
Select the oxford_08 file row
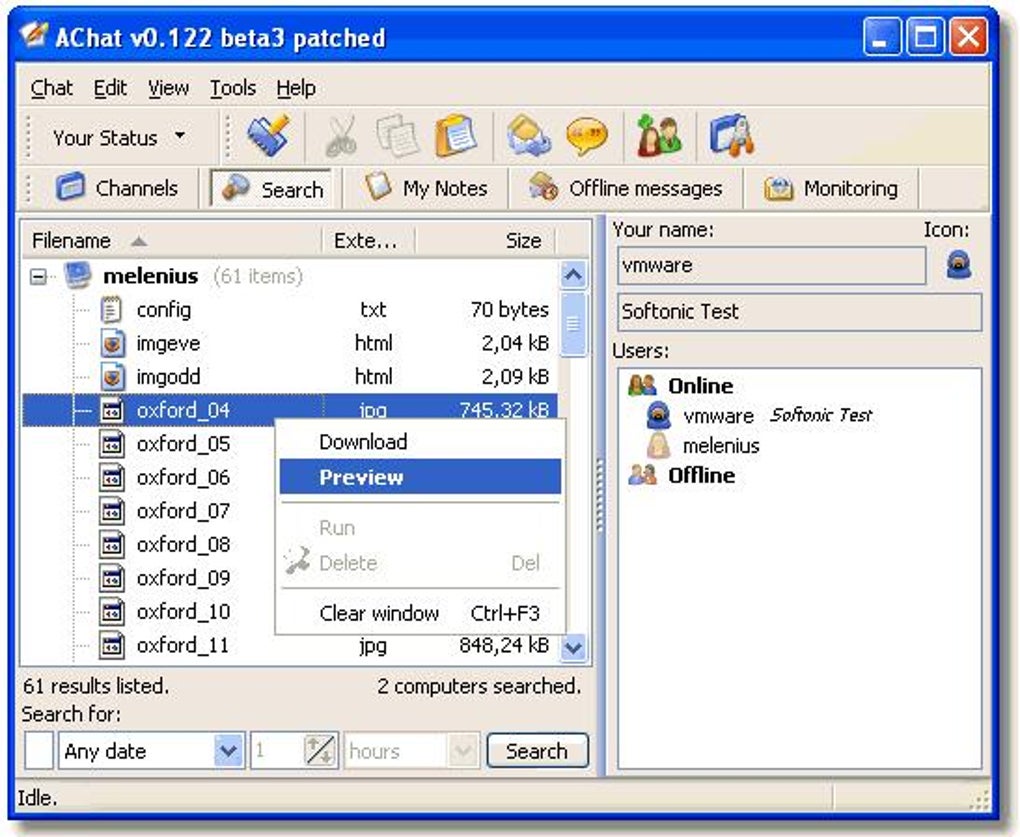pyautogui.click(x=183, y=544)
